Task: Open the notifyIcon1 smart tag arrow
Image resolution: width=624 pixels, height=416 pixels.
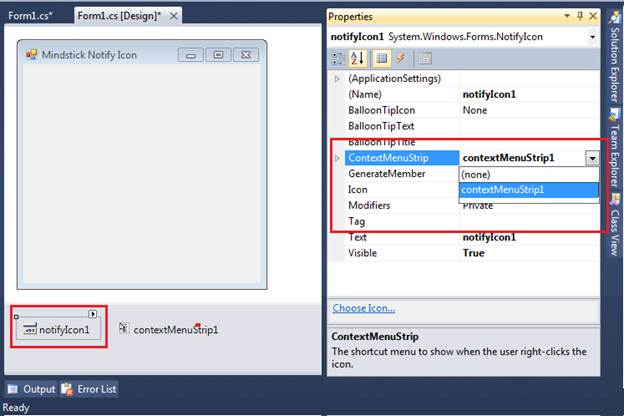Action: 93,314
